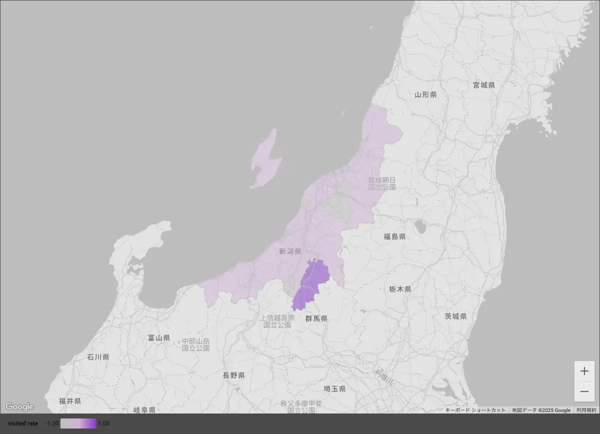Open the keyboard shortcuts link (キーボード ショートカット)
Image resolution: width=600 pixels, height=434 pixels.
click(477, 410)
